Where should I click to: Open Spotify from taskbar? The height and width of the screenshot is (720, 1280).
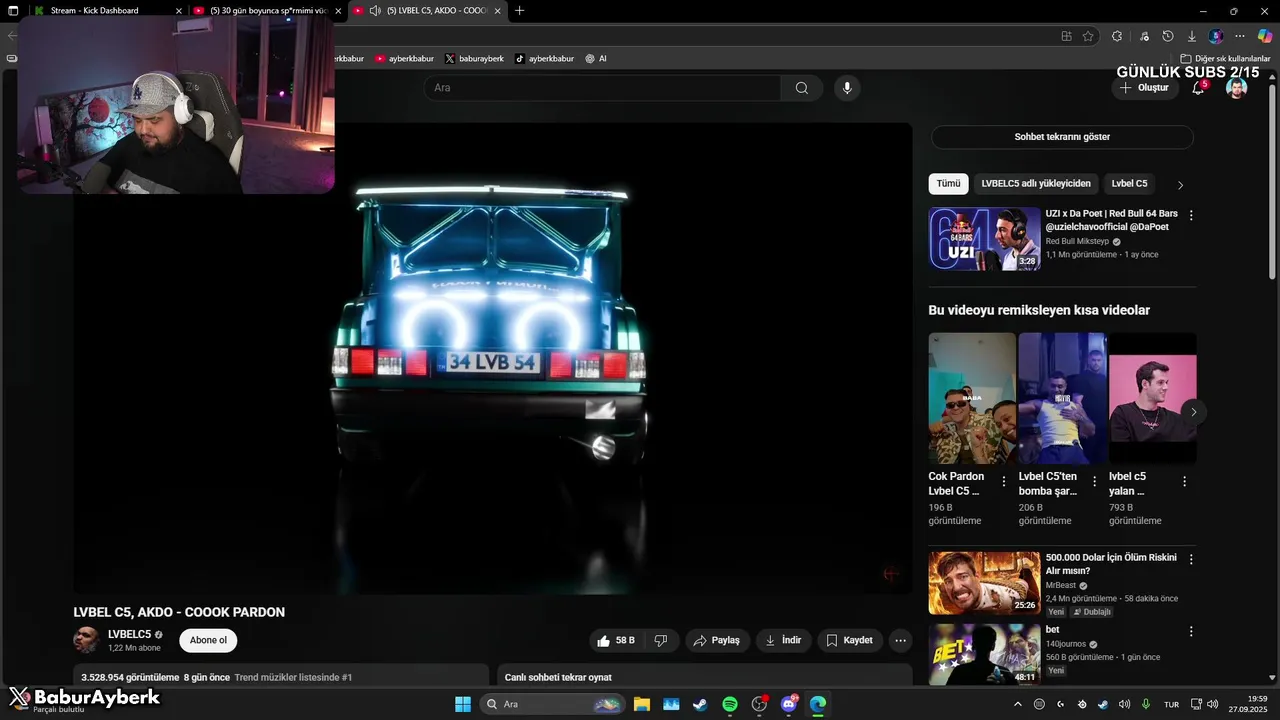[x=729, y=704]
